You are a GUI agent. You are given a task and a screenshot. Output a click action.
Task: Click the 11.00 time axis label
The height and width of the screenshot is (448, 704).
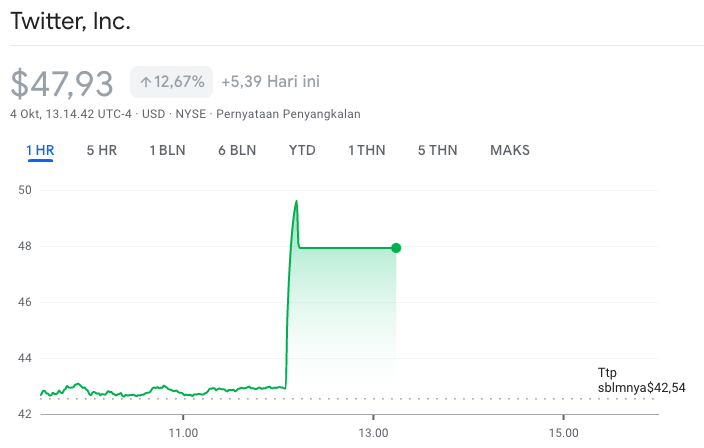(183, 432)
